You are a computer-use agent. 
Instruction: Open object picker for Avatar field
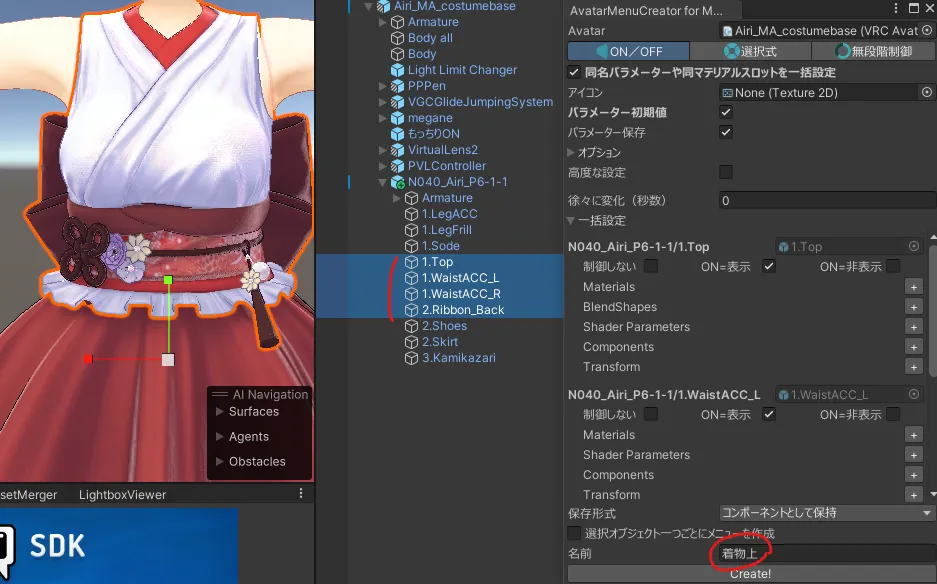[927, 31]
